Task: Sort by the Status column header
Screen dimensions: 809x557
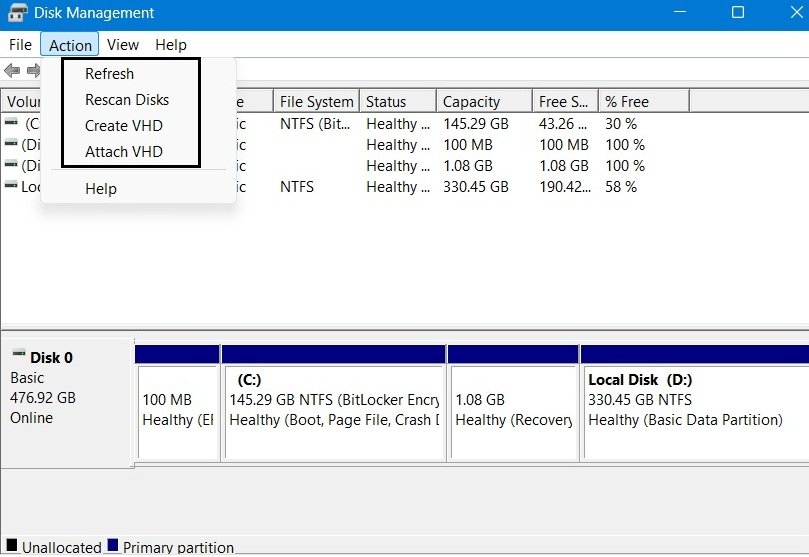Action: [398, 102]
